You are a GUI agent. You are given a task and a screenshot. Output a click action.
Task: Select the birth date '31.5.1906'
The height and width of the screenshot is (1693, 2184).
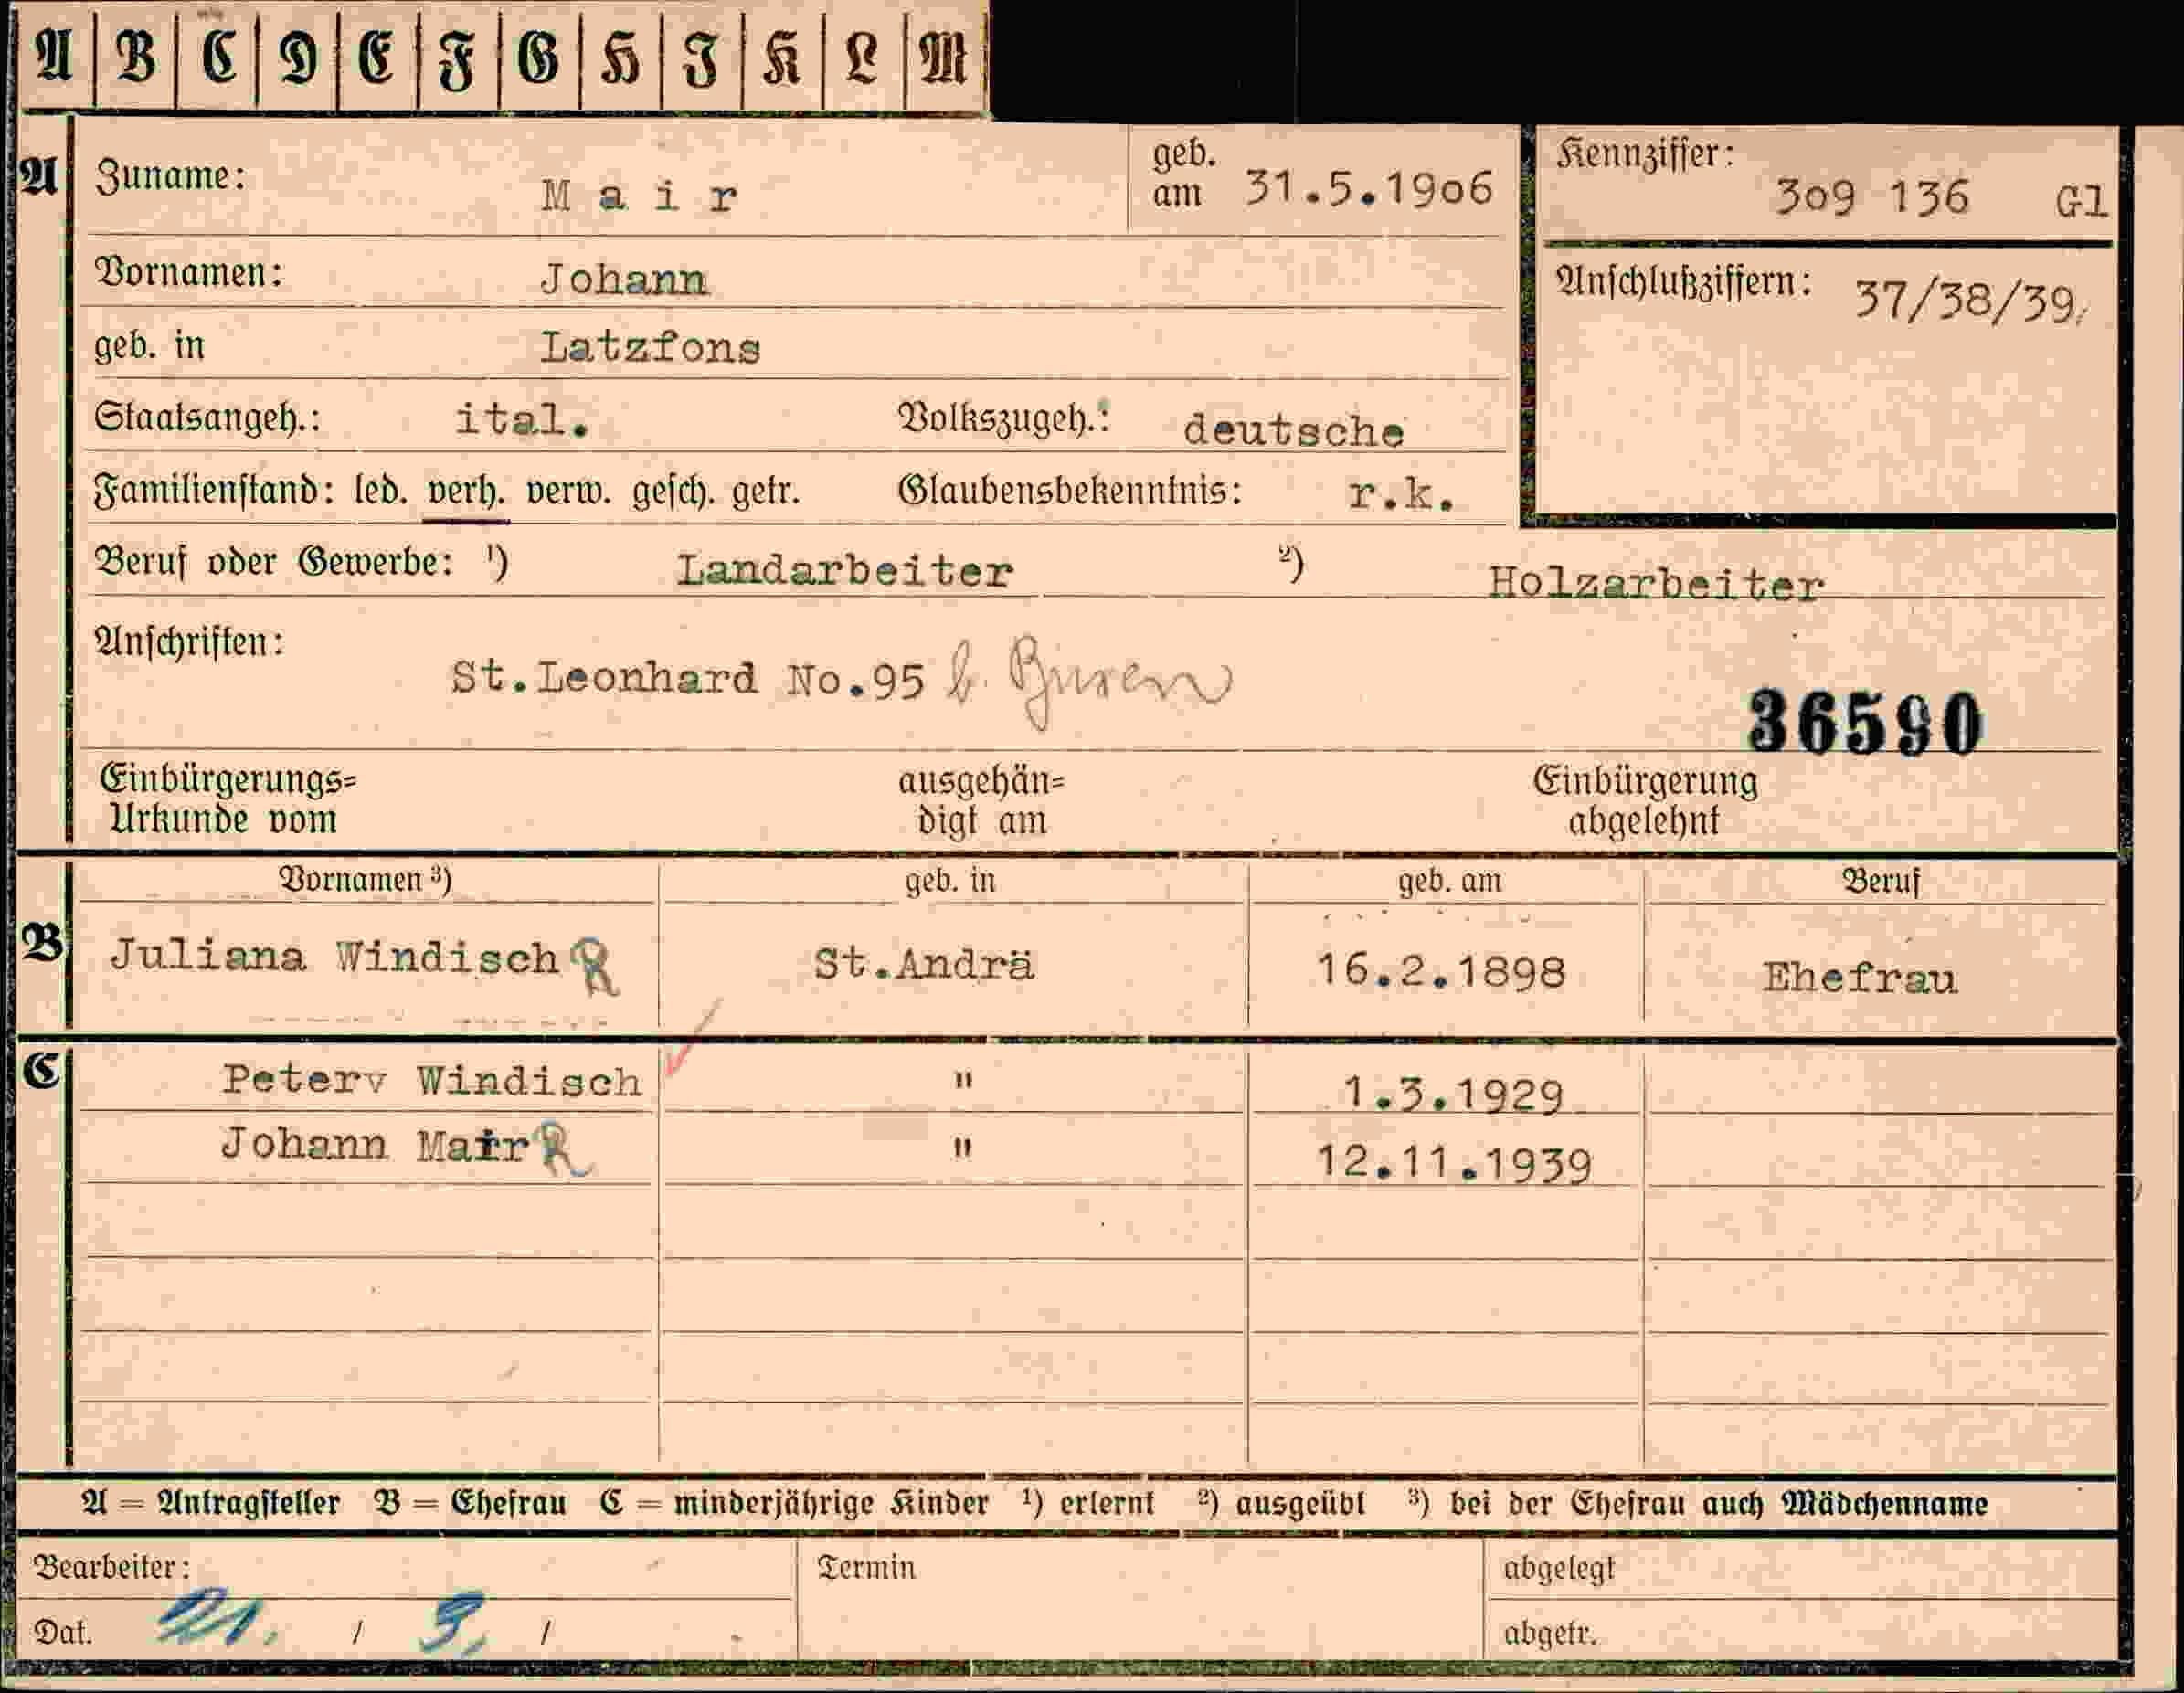click(x=1369, y=188)
